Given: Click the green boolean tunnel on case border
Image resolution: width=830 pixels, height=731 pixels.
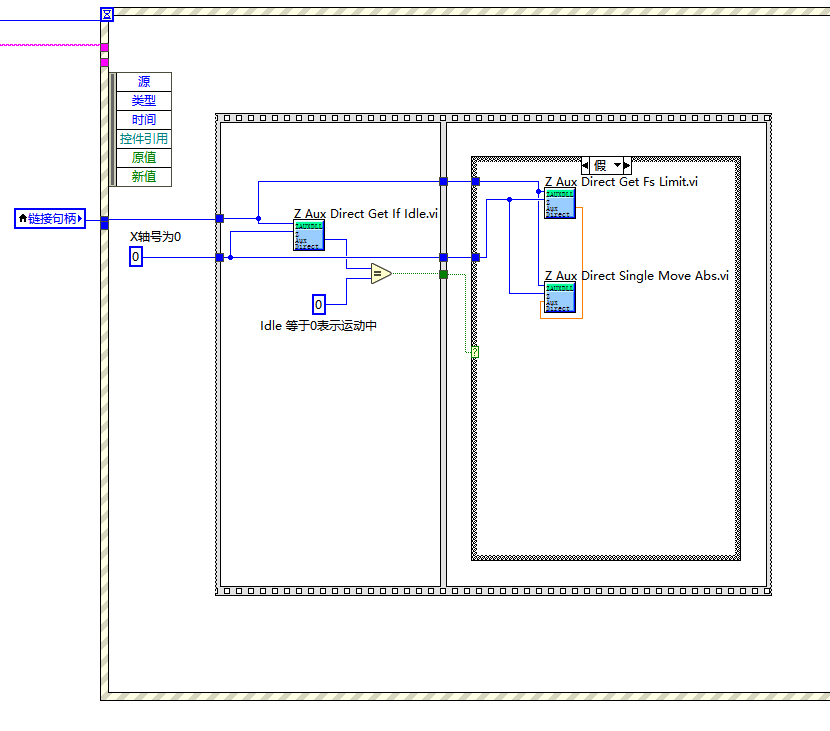Looking at the screenshot, I should 444,274.
